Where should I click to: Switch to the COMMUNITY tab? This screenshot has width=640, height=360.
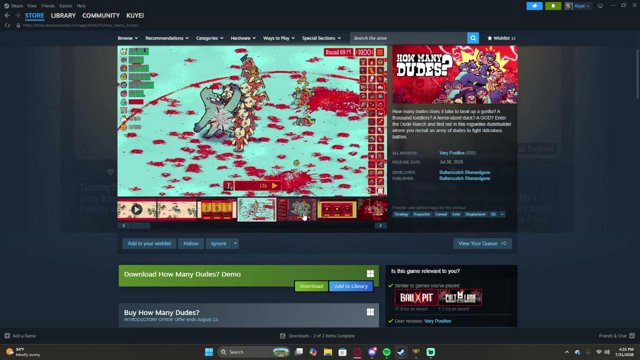coord(101,16)
